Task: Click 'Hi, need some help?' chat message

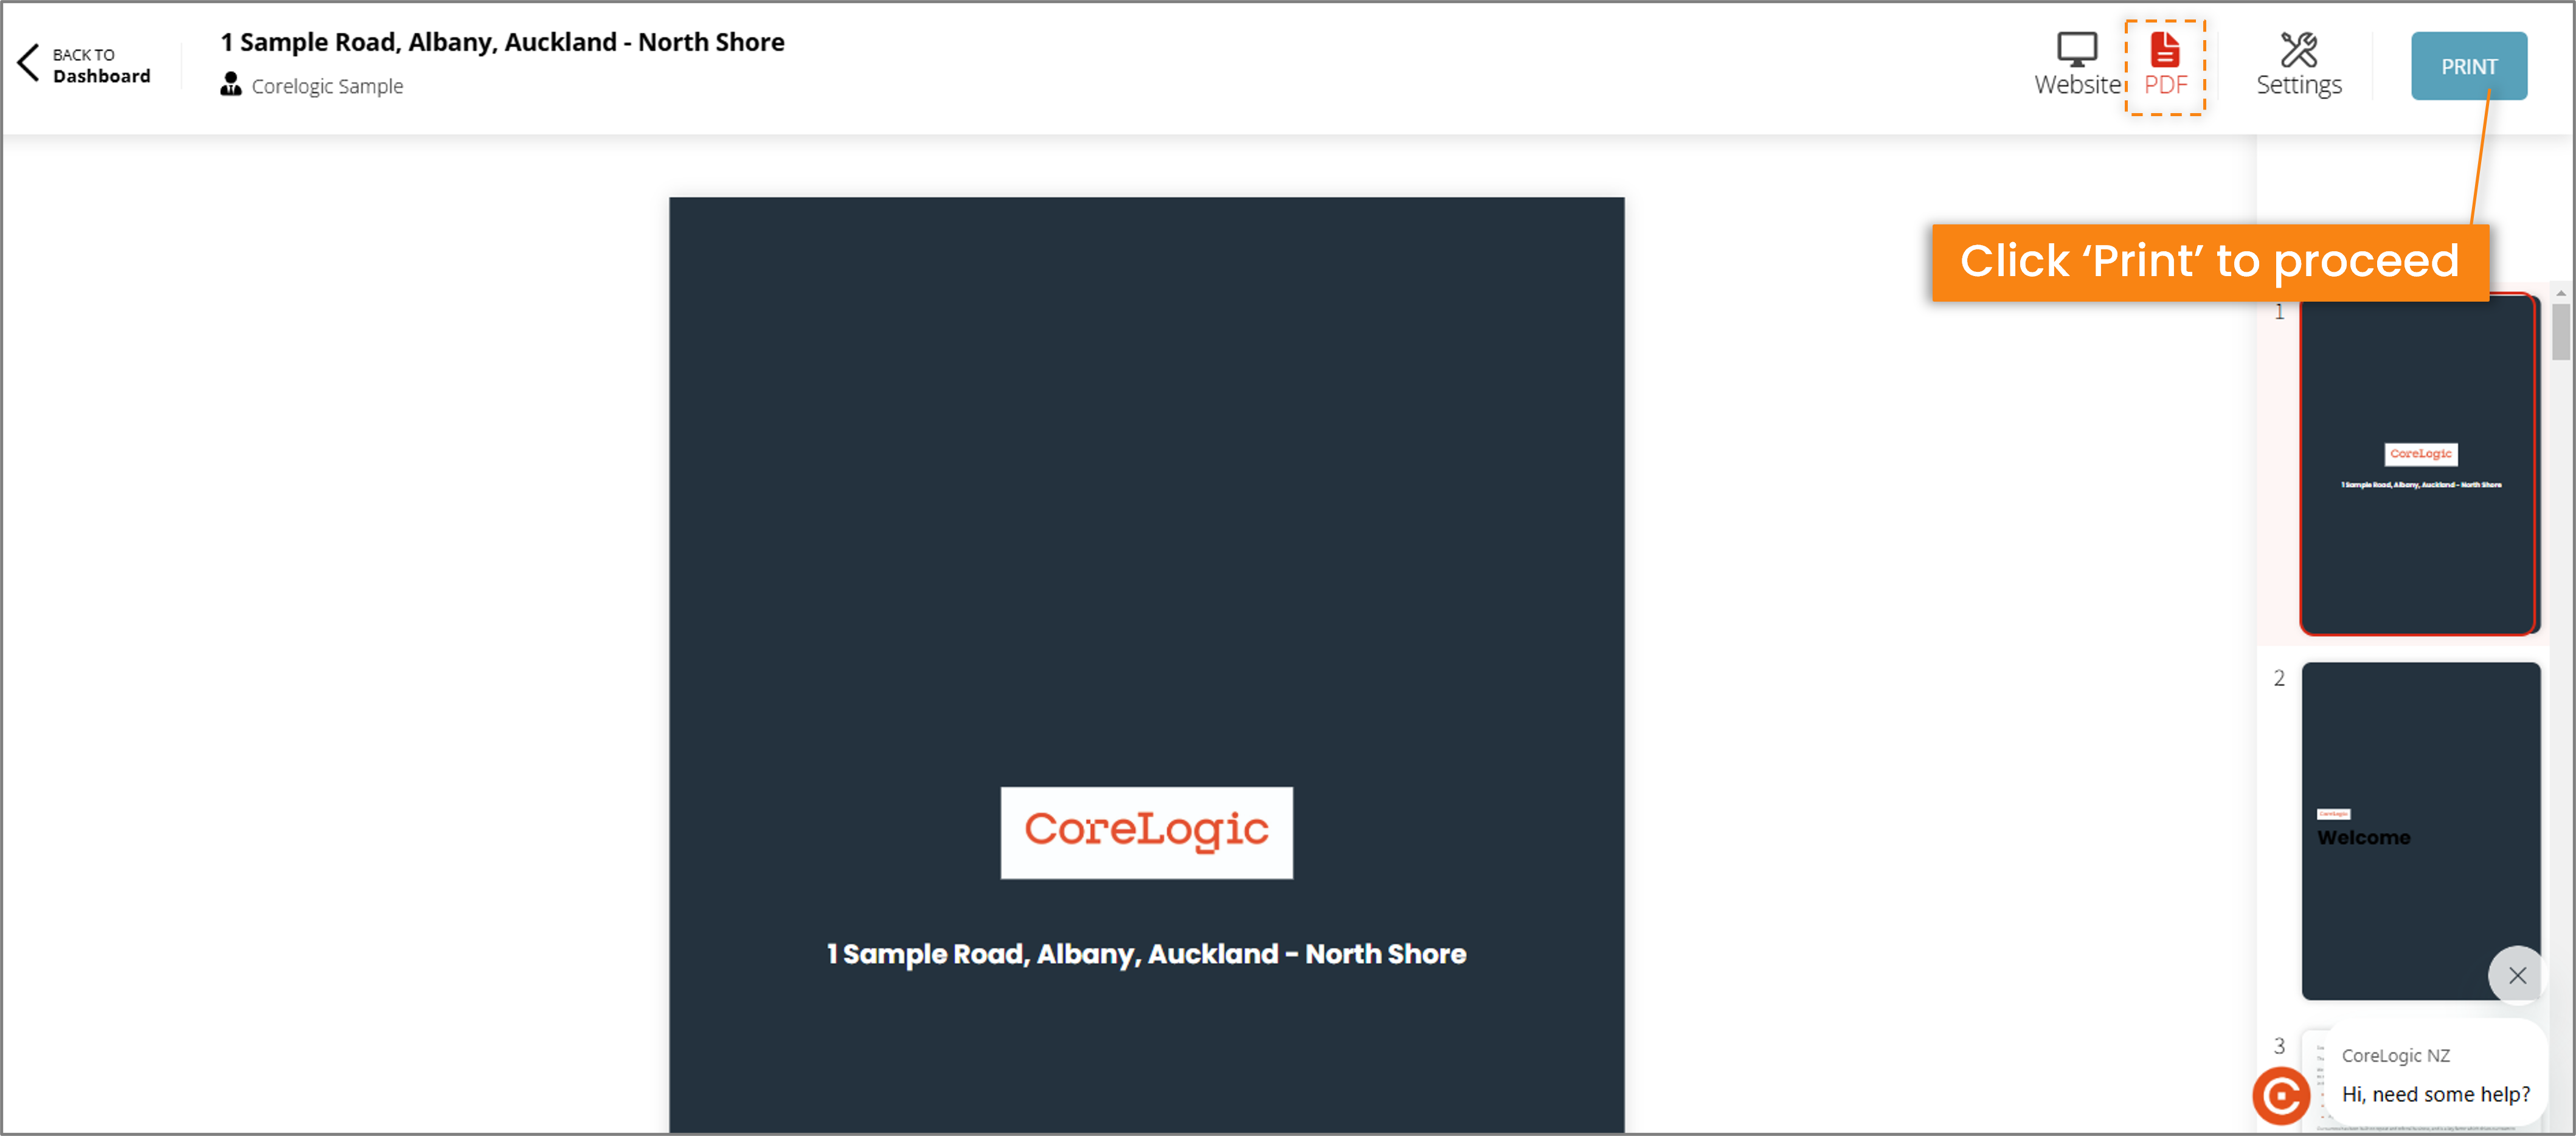Action: tap(2435, 1094)
